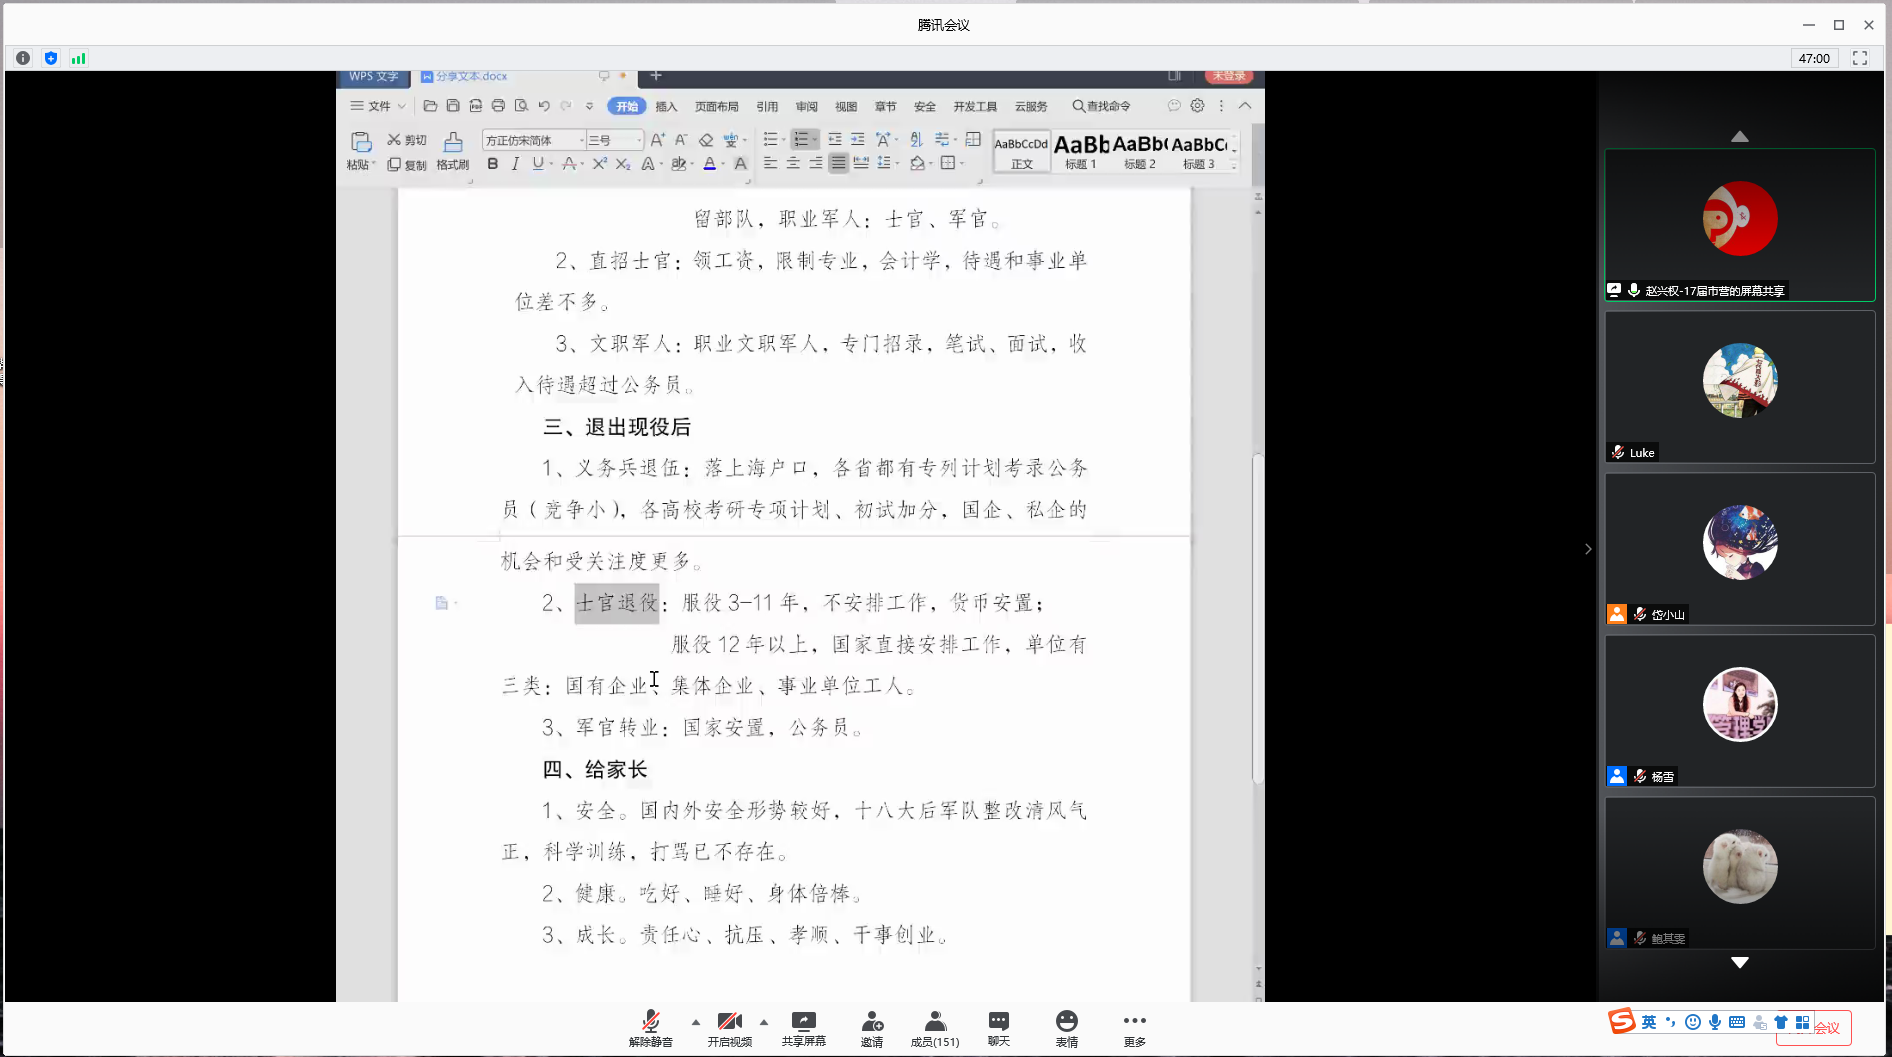Click the Invite (邀请) icon
The height and width of the screenshot is (1057, 1892).
[871, 1027]
